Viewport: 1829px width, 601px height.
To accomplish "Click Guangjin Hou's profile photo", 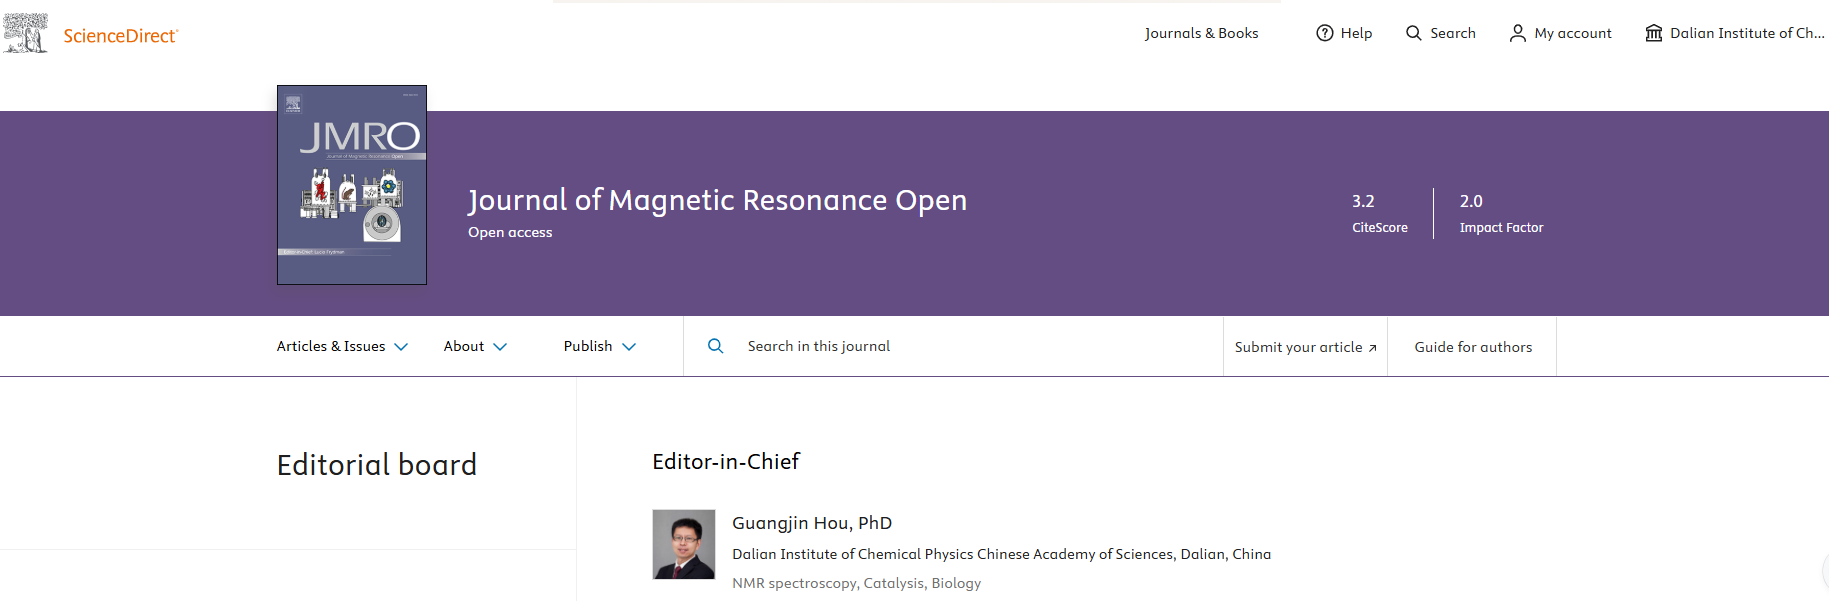I will pos(684,545).
